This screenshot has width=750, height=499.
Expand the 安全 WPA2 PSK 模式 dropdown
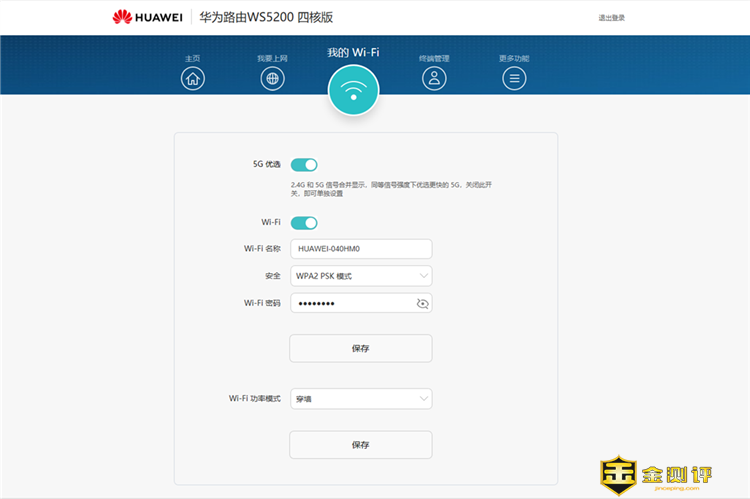point(361,276)
